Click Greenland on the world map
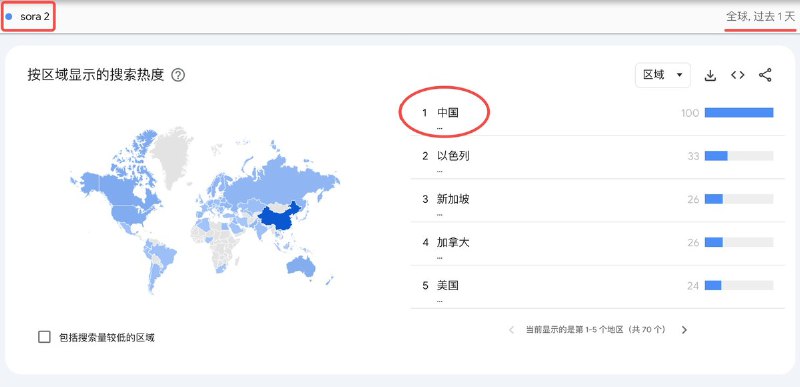800x387 pixels. click(x=173, y=156)
